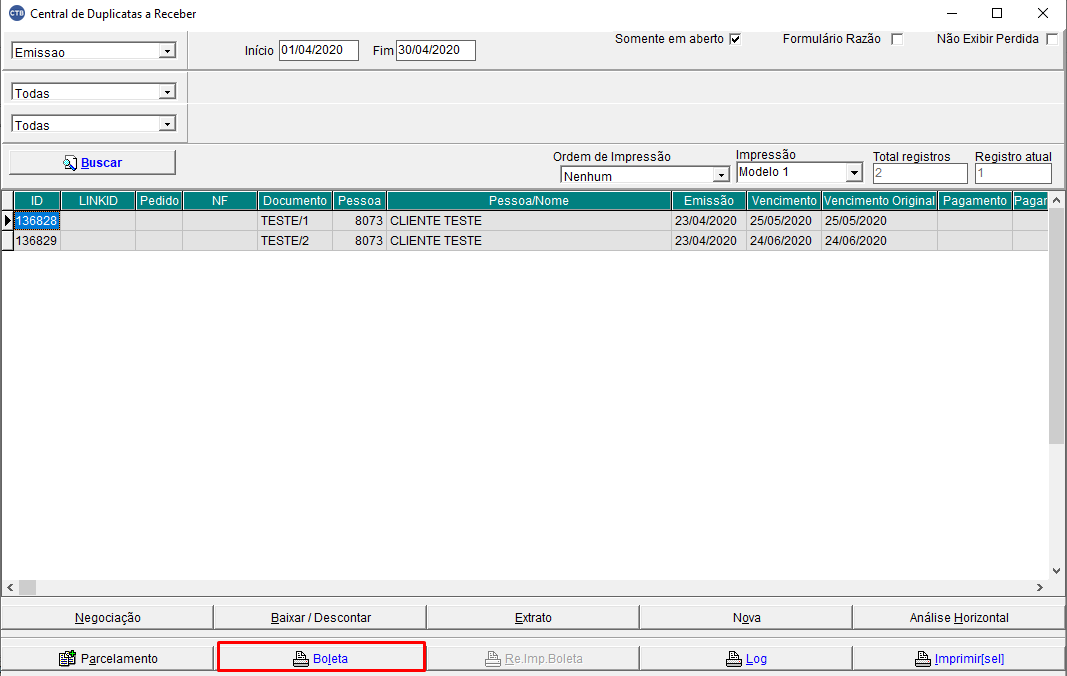This screenshot has height=676, width=1067.
Task: Click the Imprimir[sel] button
Action: 959,658
